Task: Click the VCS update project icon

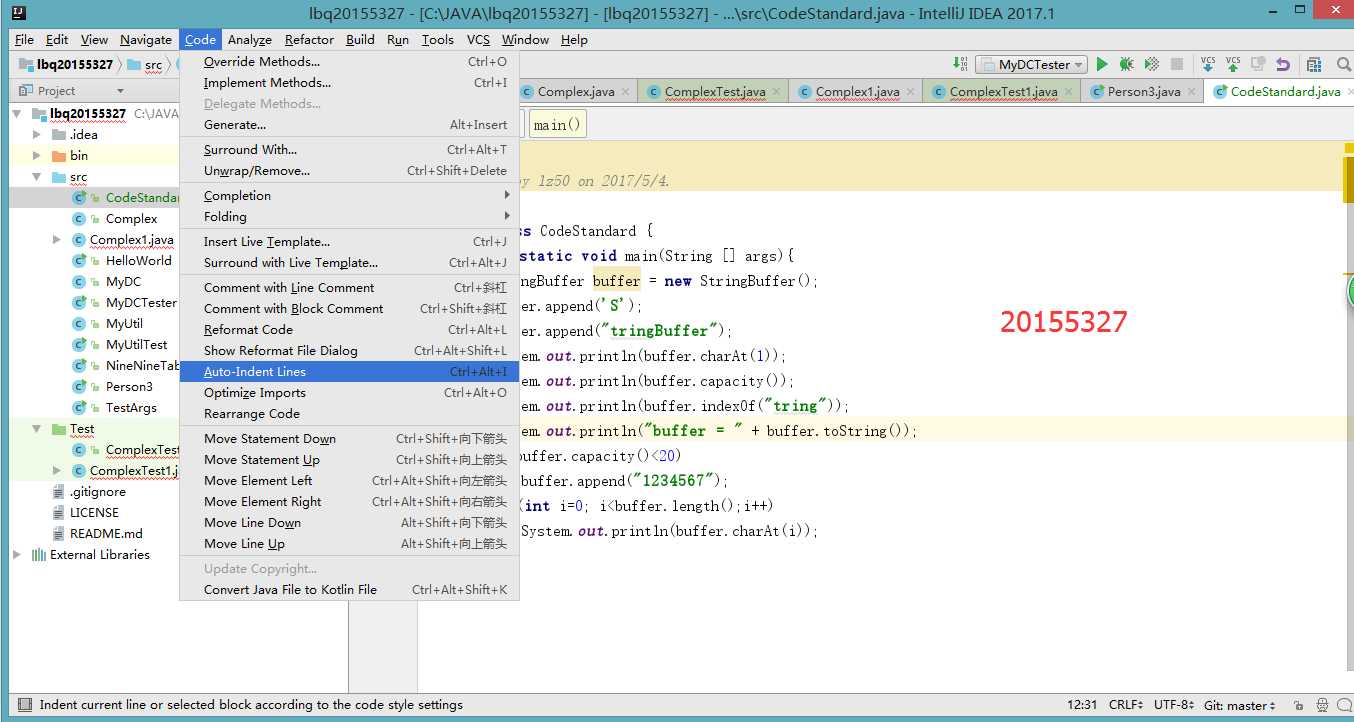Action: click(1208, 64)
